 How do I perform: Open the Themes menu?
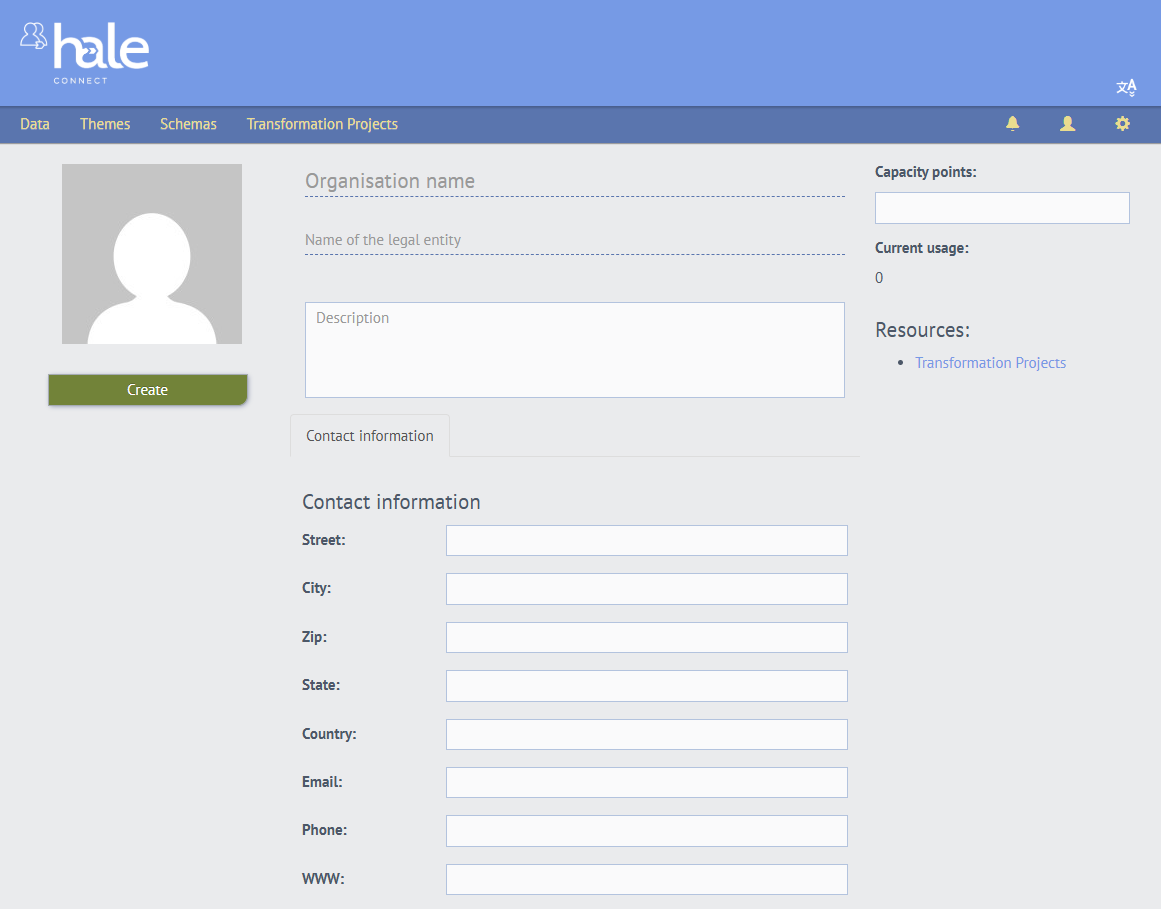tap(105, 124)
